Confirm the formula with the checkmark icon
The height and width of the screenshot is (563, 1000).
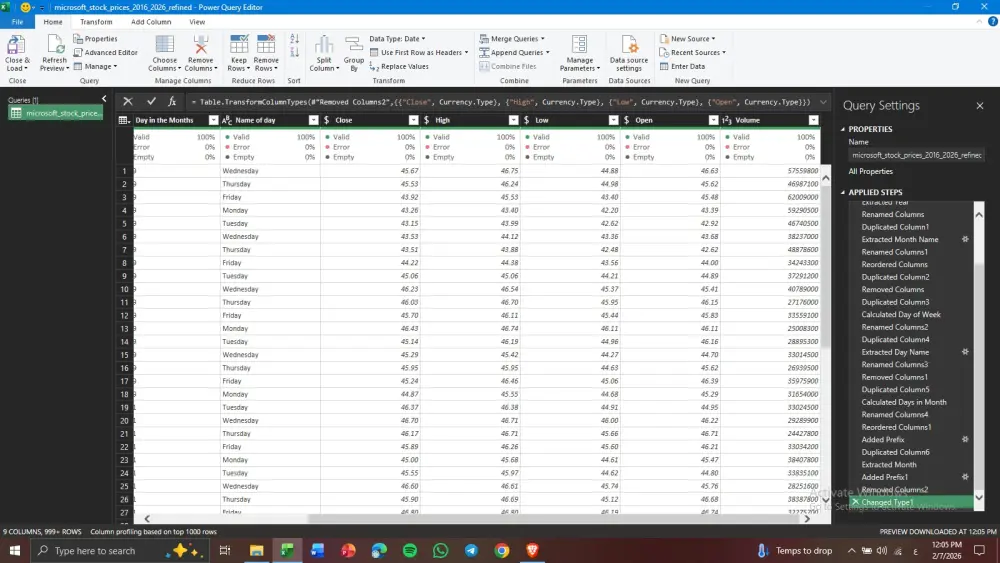click(151, 101)
